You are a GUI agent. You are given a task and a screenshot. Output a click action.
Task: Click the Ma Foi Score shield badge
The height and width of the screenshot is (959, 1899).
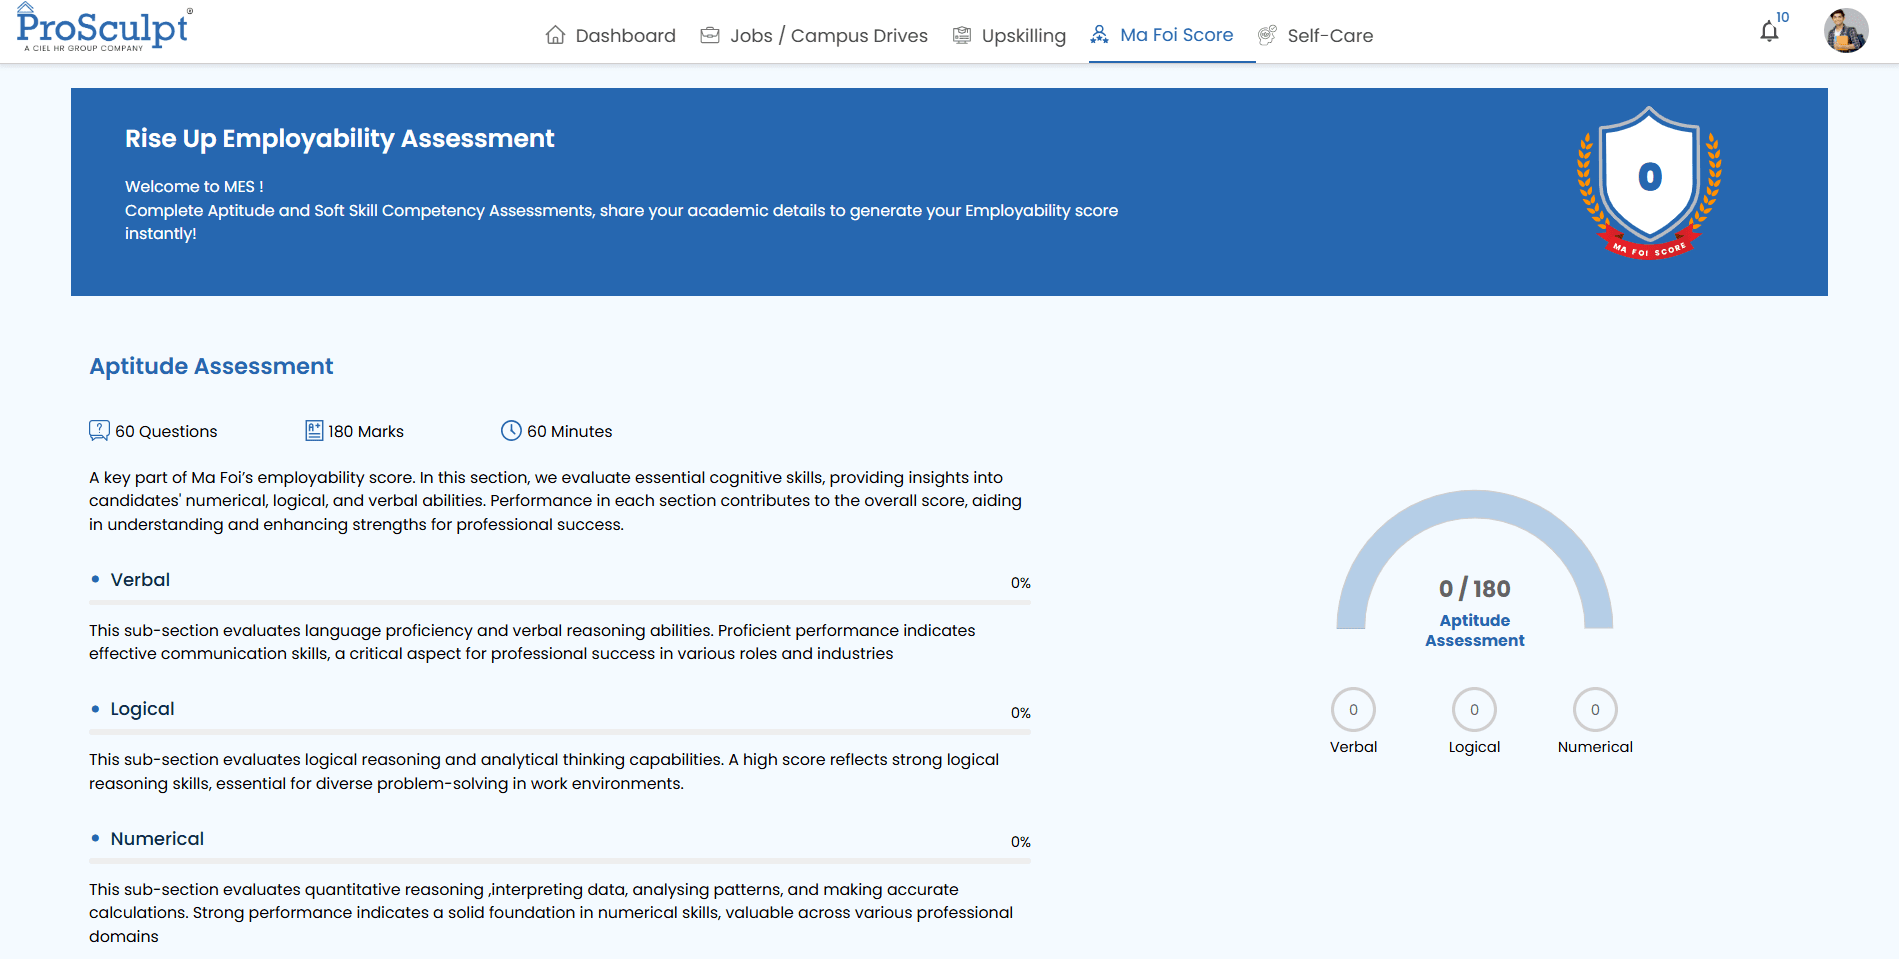click(1649, 182)
